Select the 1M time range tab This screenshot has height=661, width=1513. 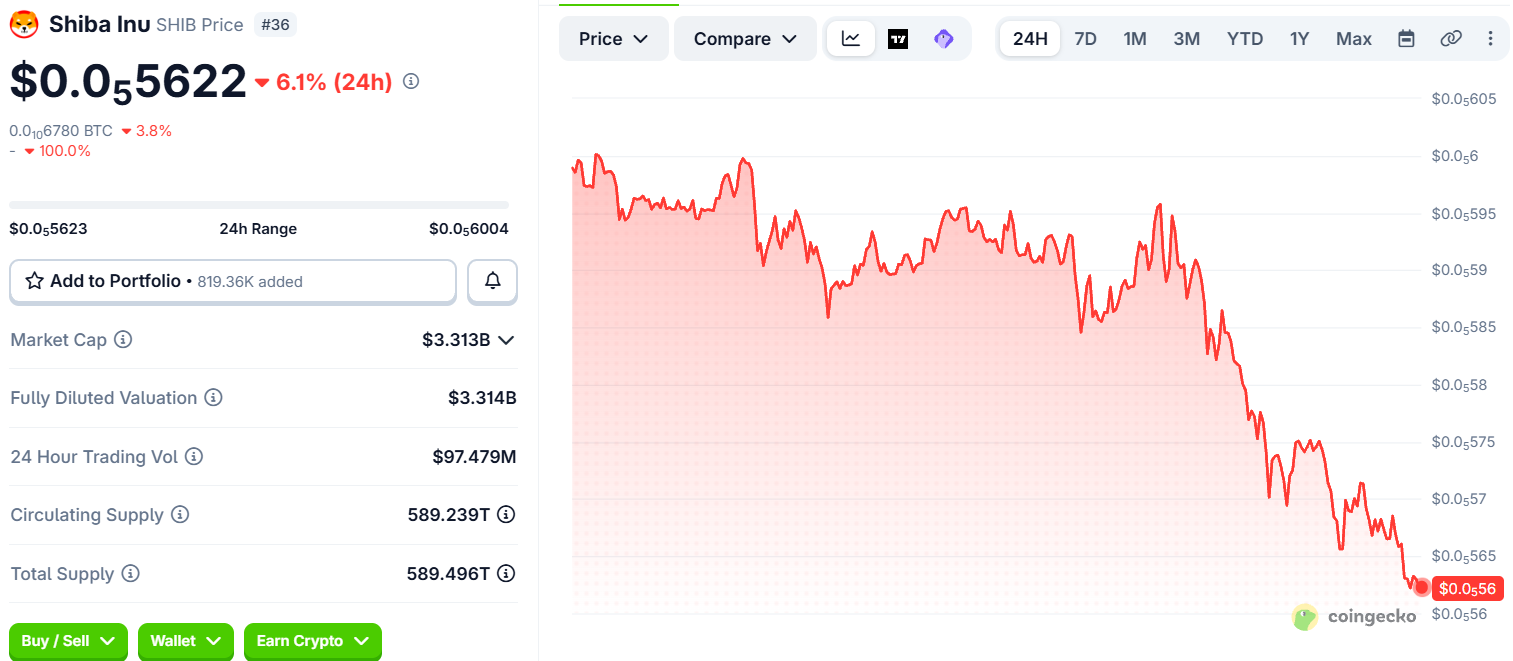pos(1134,39)
